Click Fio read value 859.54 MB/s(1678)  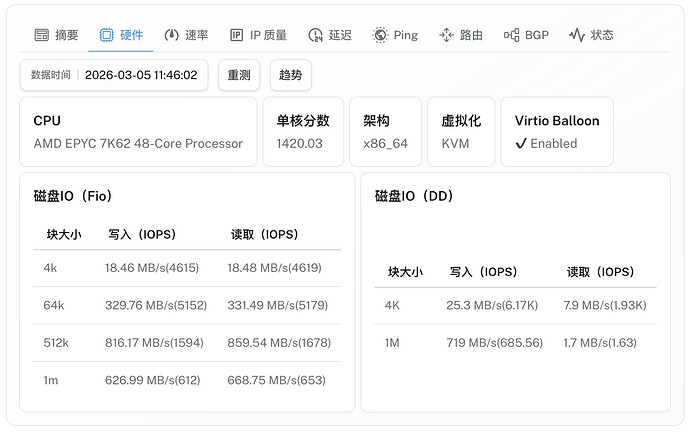[x=279, y=343]
